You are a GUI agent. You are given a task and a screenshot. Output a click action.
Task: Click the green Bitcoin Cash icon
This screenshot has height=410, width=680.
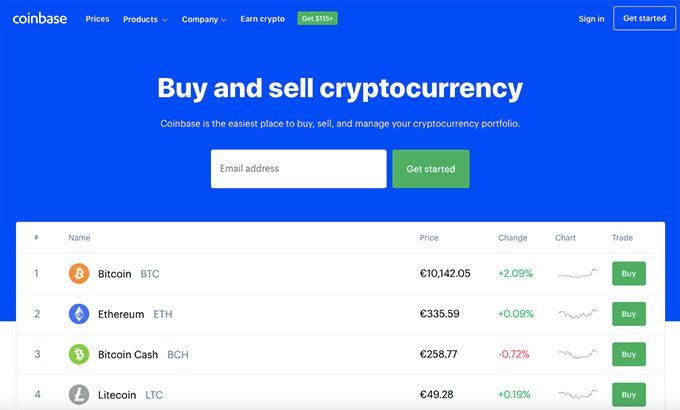click(x=79, y=354)
